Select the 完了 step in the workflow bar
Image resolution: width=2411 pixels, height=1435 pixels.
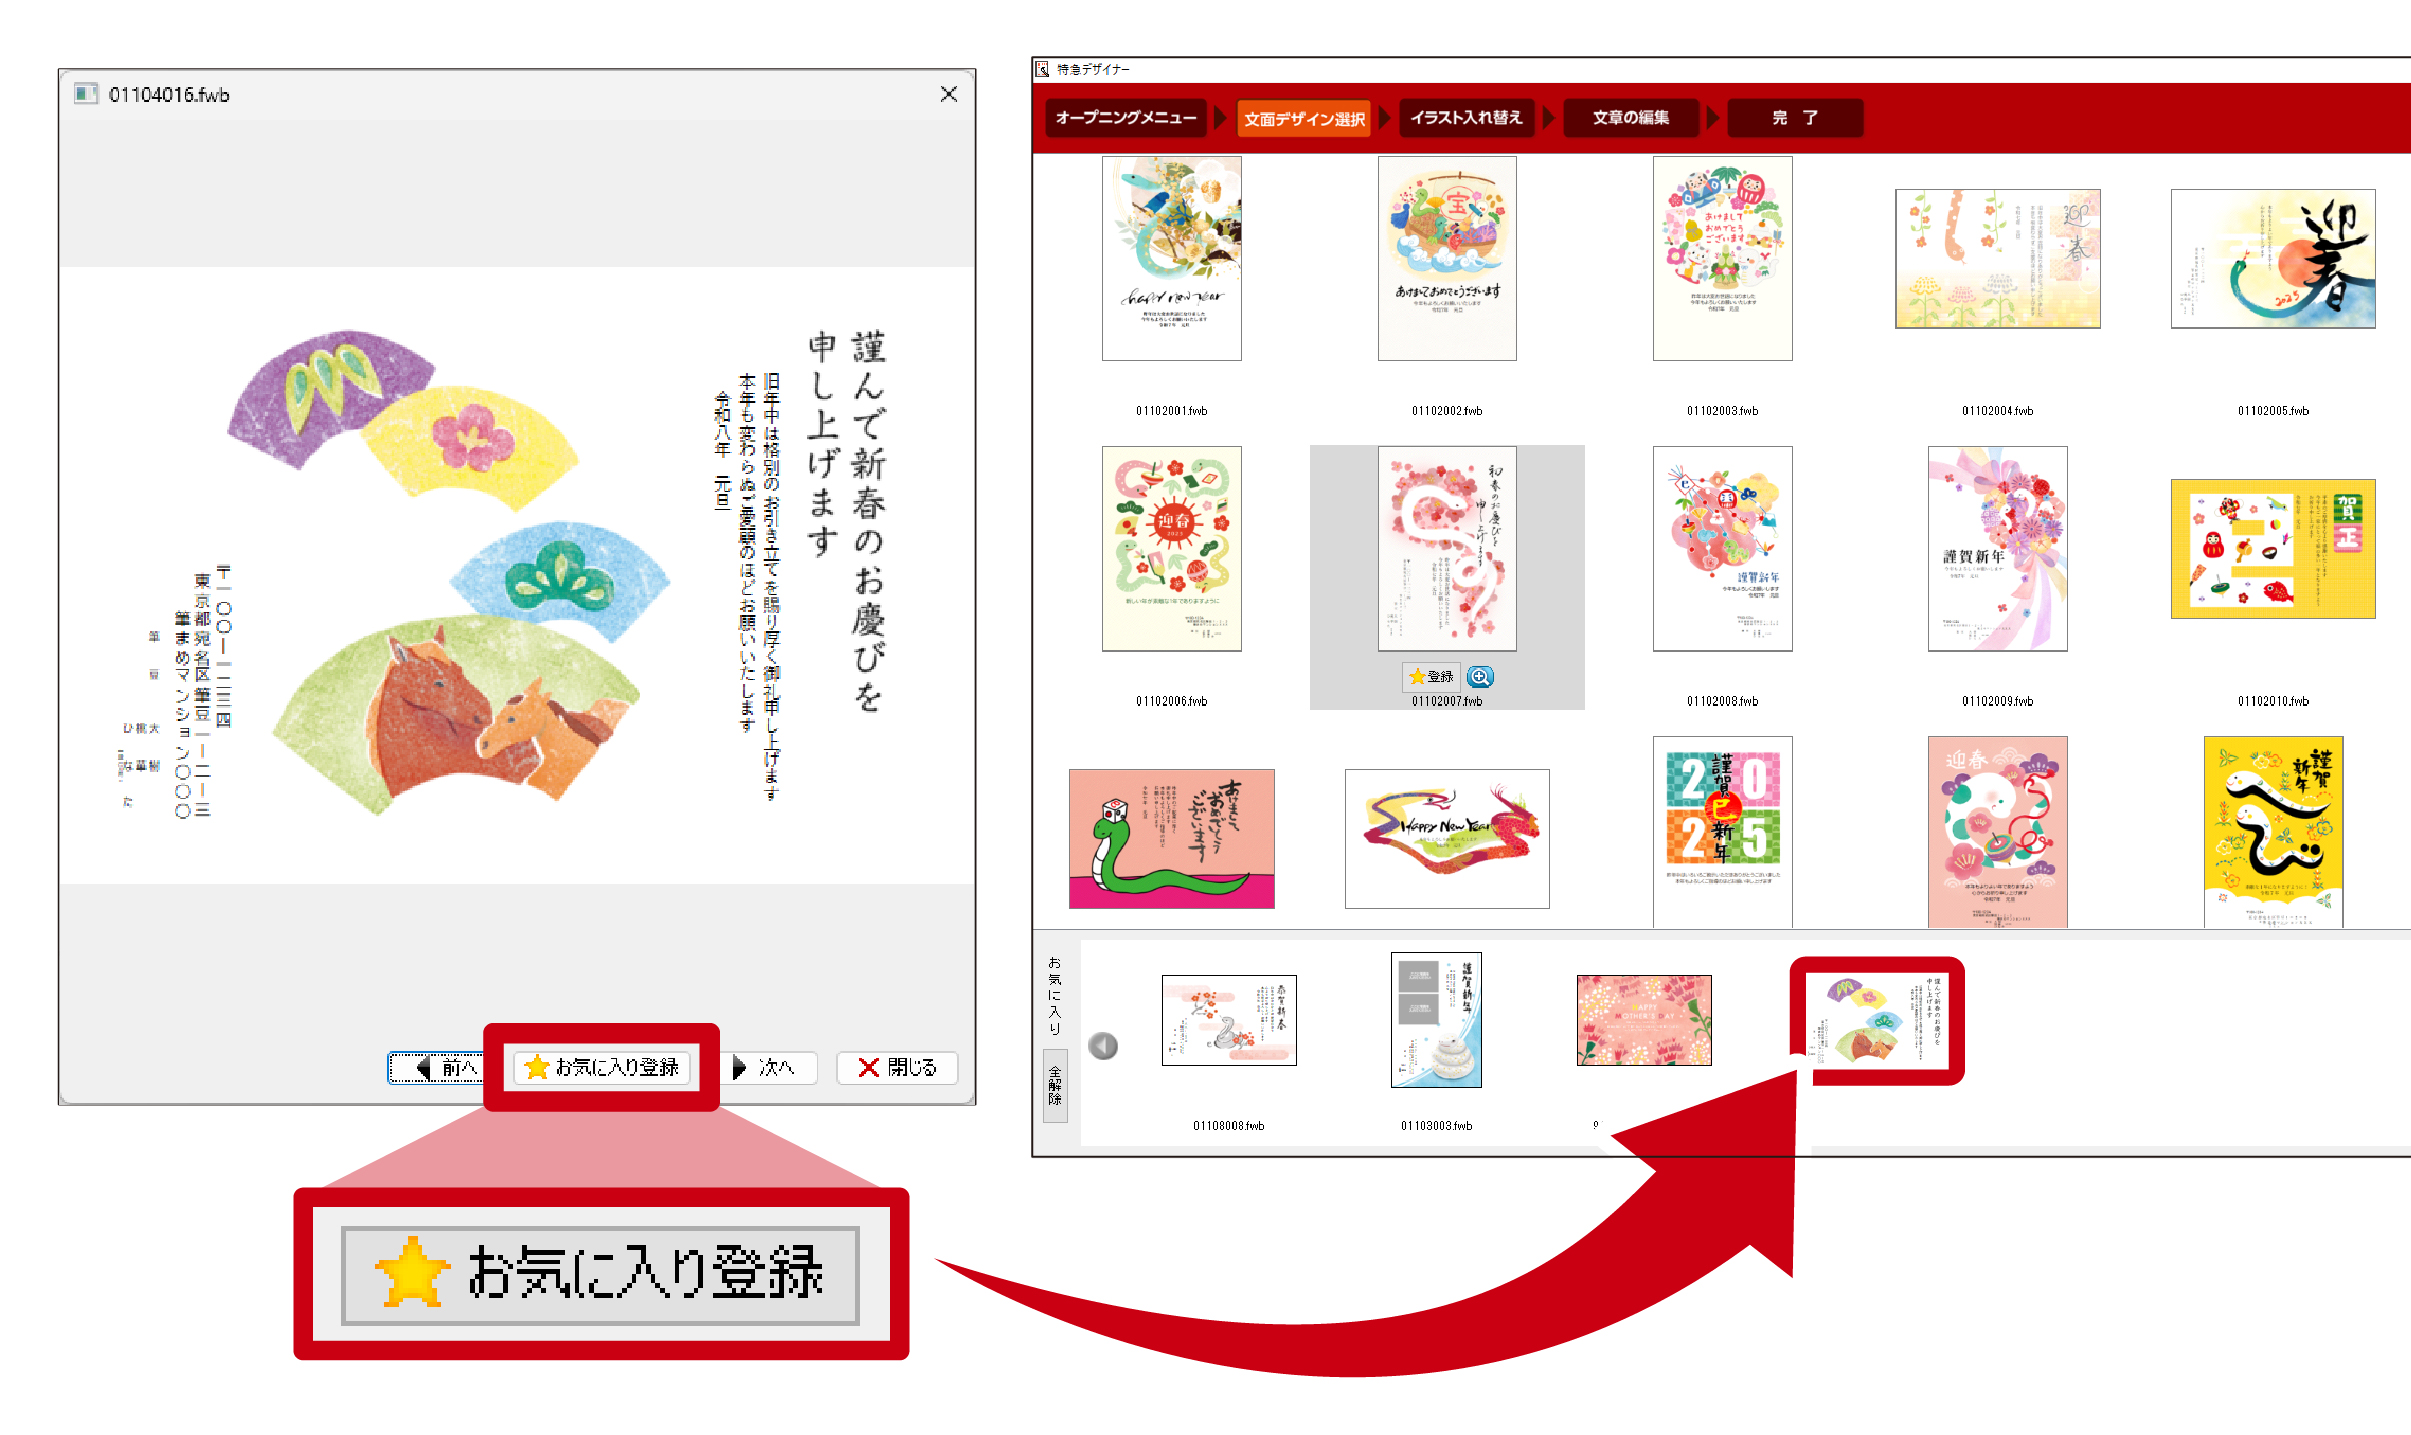(x=1793, y=118)
